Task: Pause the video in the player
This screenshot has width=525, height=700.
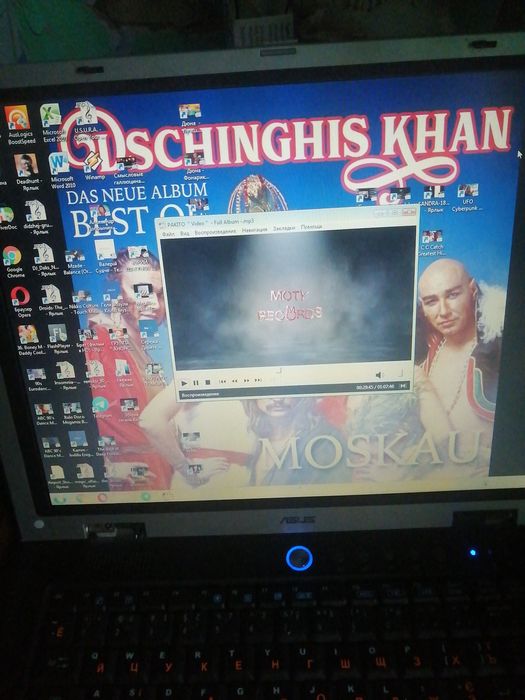Action: coord(196,383)
